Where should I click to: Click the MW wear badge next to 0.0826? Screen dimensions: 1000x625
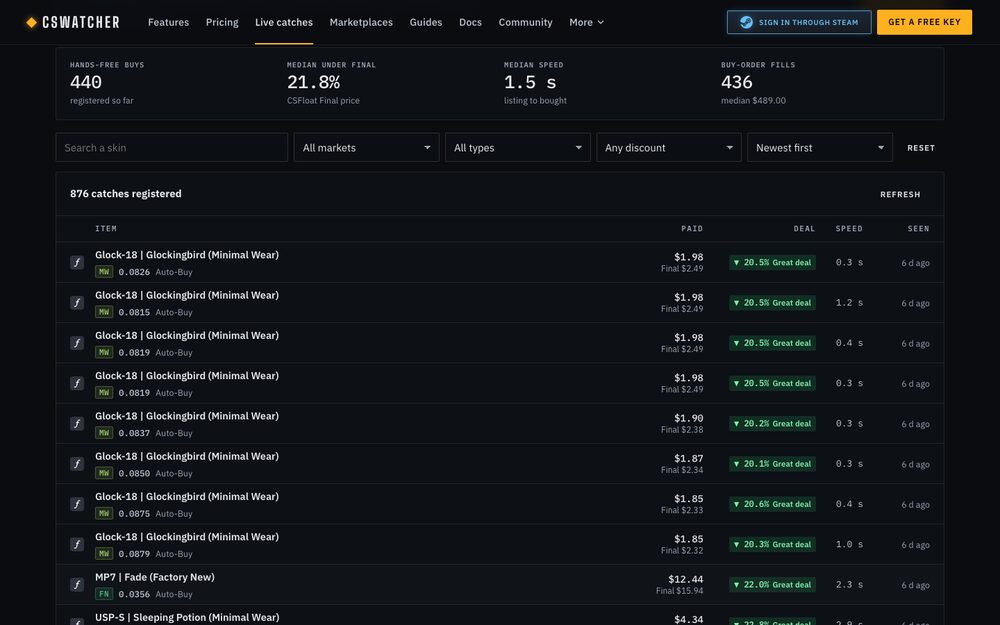click(x=104, y=272)
